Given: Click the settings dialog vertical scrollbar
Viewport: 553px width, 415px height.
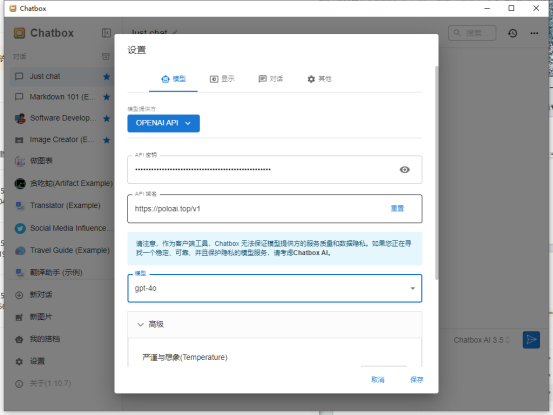Looking at the screenshot, I should (x=437, y=173).
